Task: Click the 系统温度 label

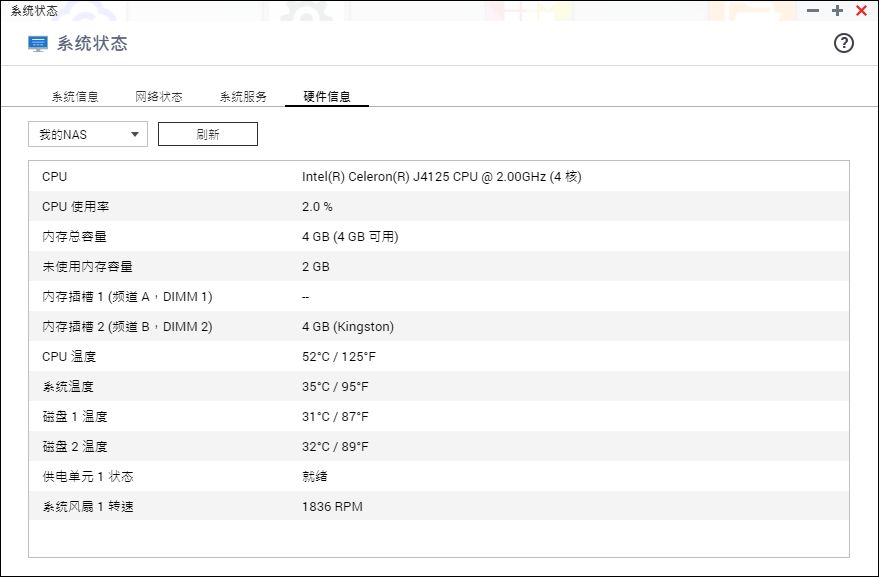Action: click(x=68, y=386)
